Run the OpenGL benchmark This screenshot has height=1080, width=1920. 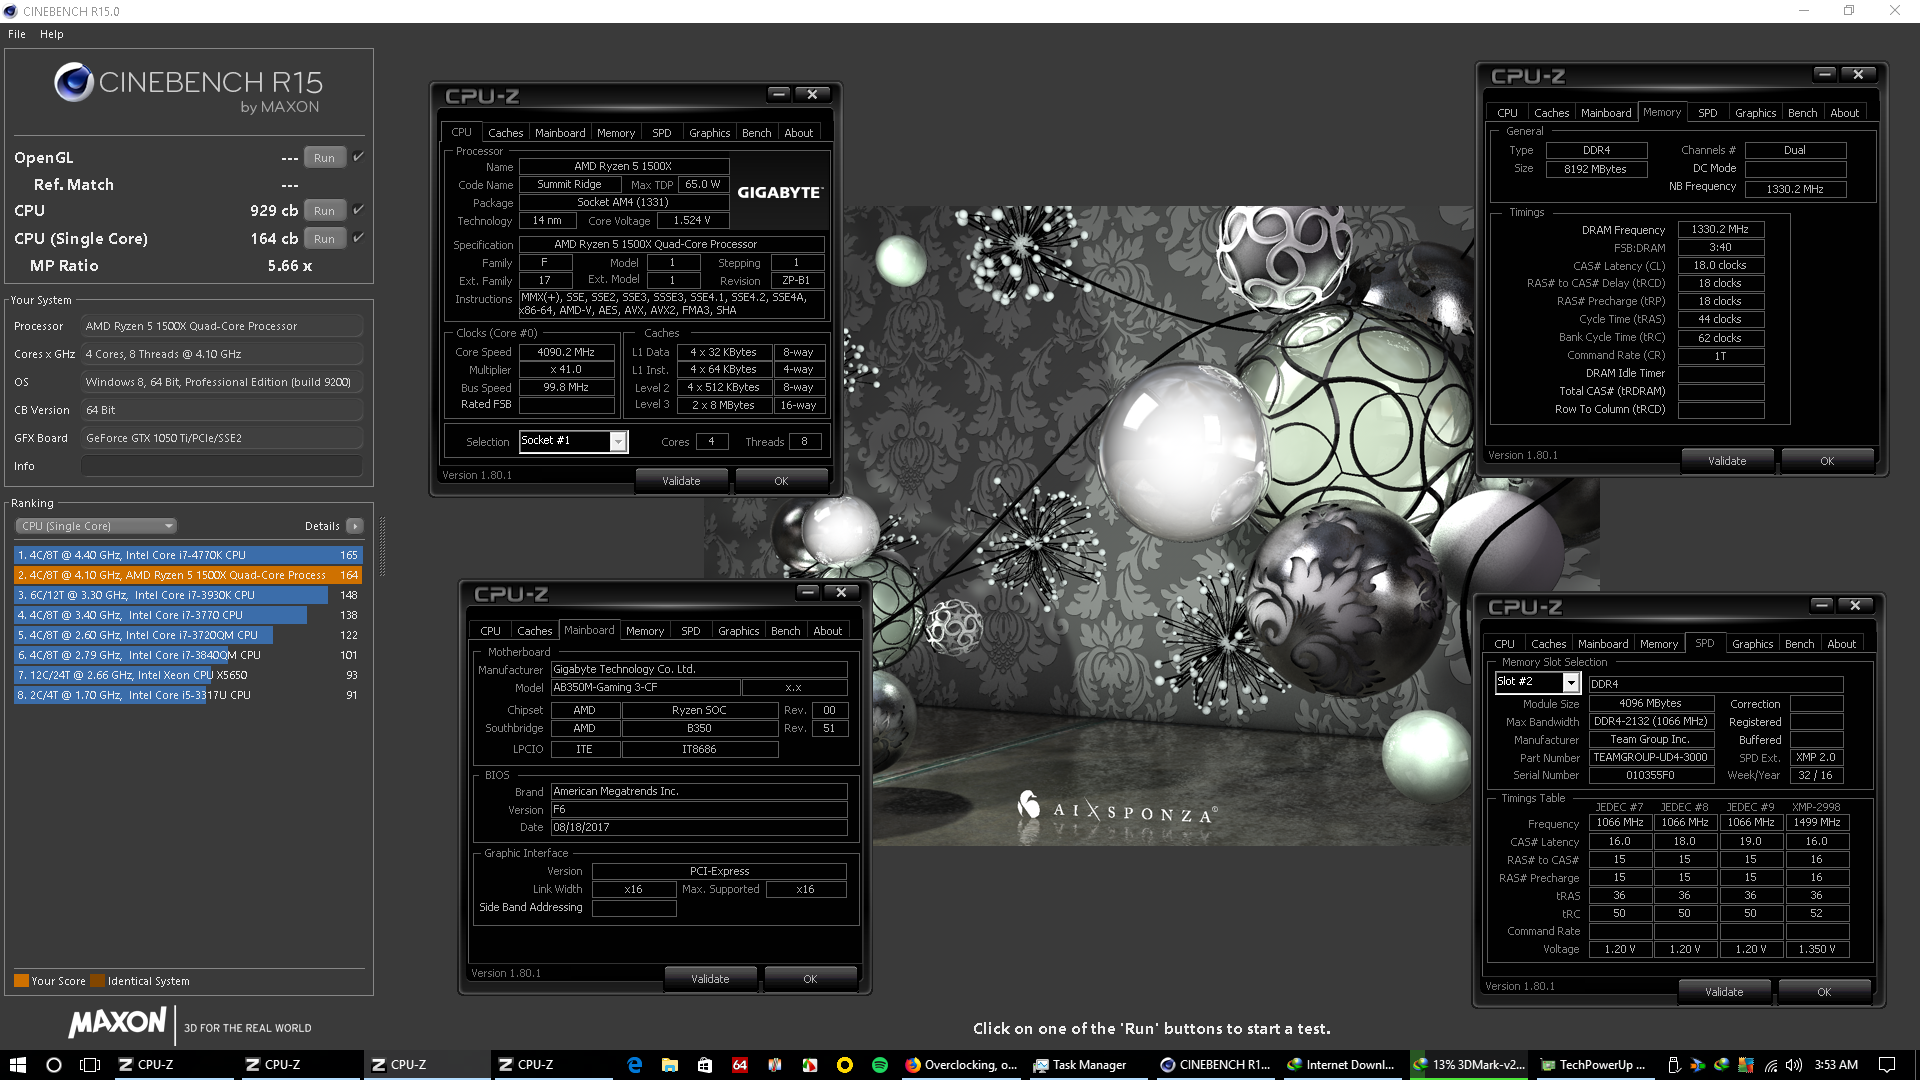[324, 158]
